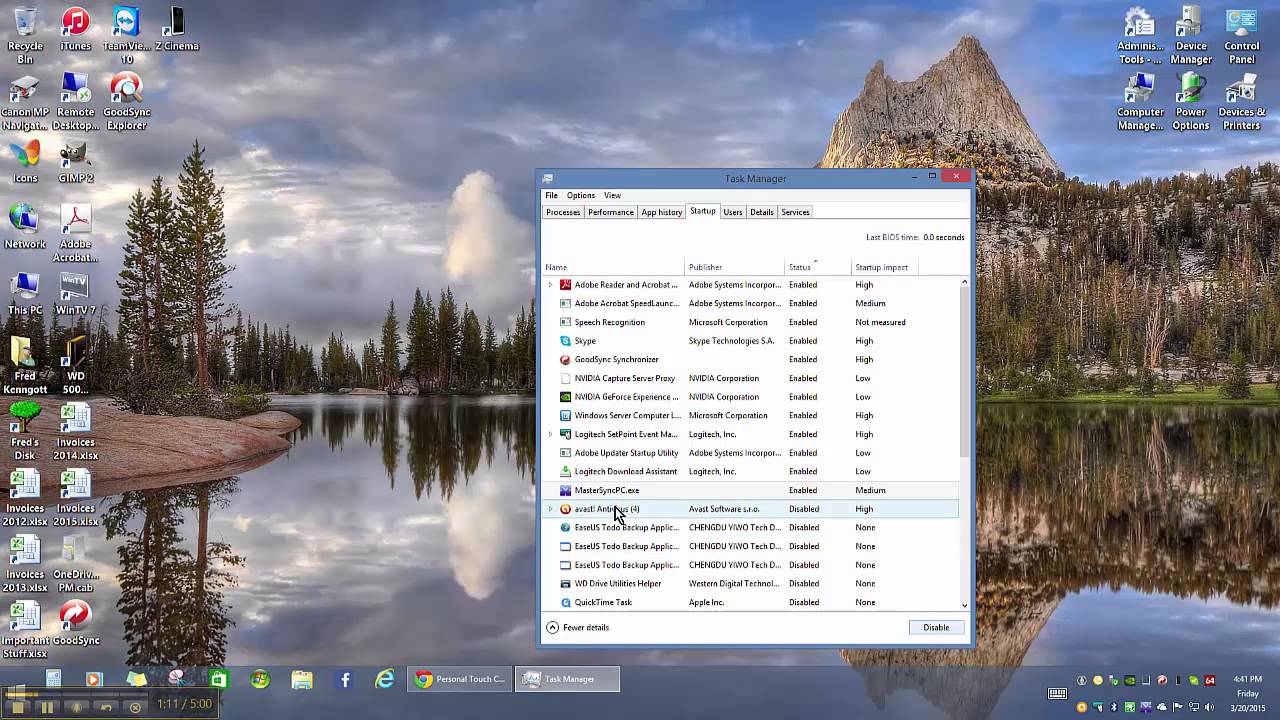
Task: Open TeamViewer 10 desktop shortcut
Action: pos(127,36)
